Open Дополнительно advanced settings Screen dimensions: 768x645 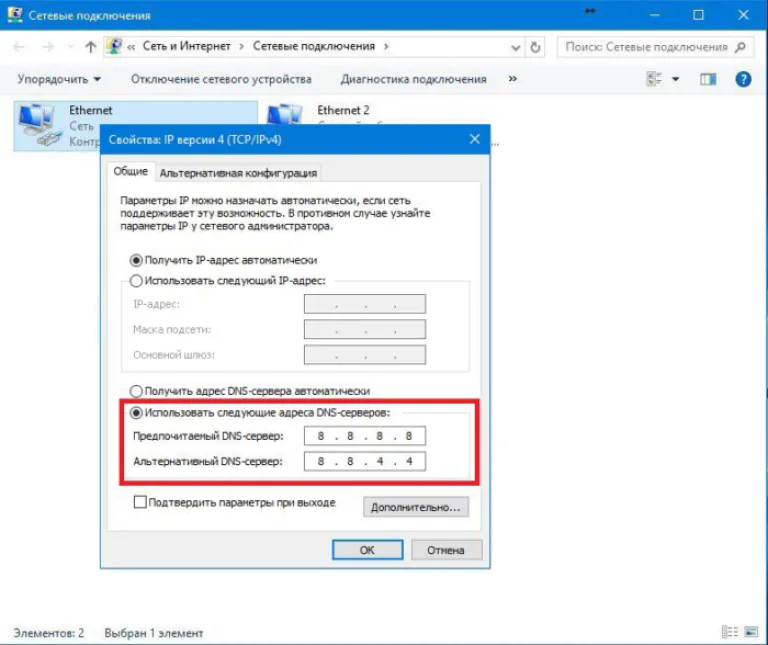pyautogui.click(x=415, y=507)
